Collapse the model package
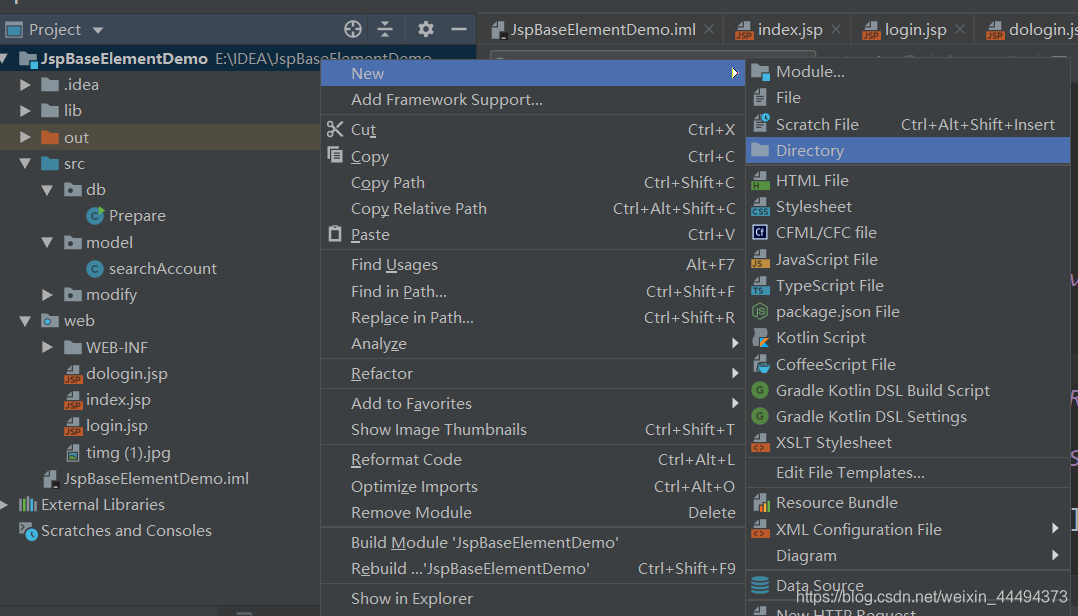The width and height of the screenshot is (1078, 616). [47, 243]
